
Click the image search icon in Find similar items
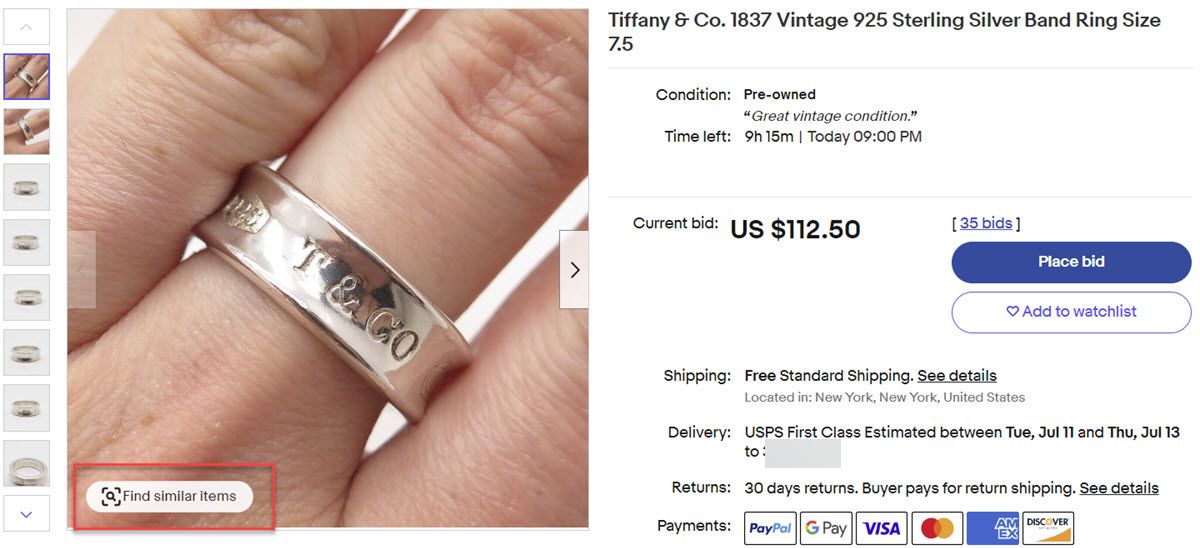point(111,497)
